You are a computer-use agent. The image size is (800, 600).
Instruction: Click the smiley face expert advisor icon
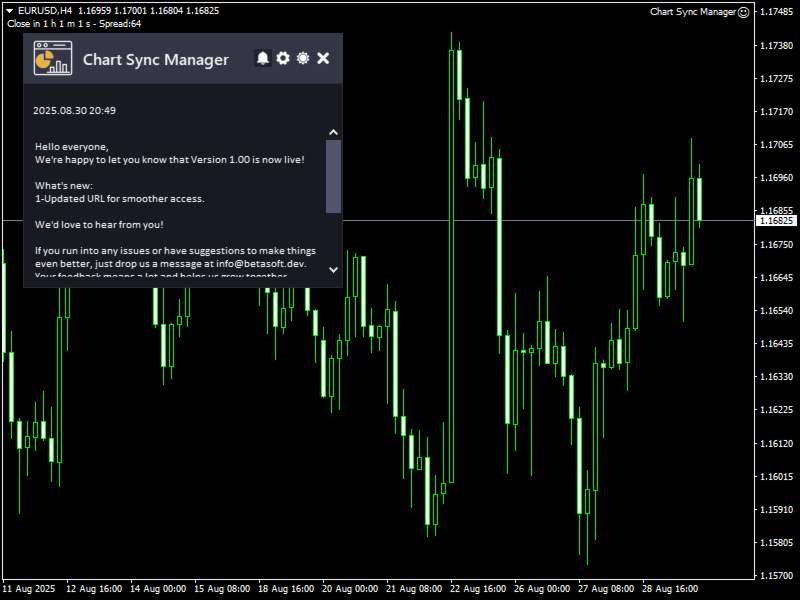(744, 12)
